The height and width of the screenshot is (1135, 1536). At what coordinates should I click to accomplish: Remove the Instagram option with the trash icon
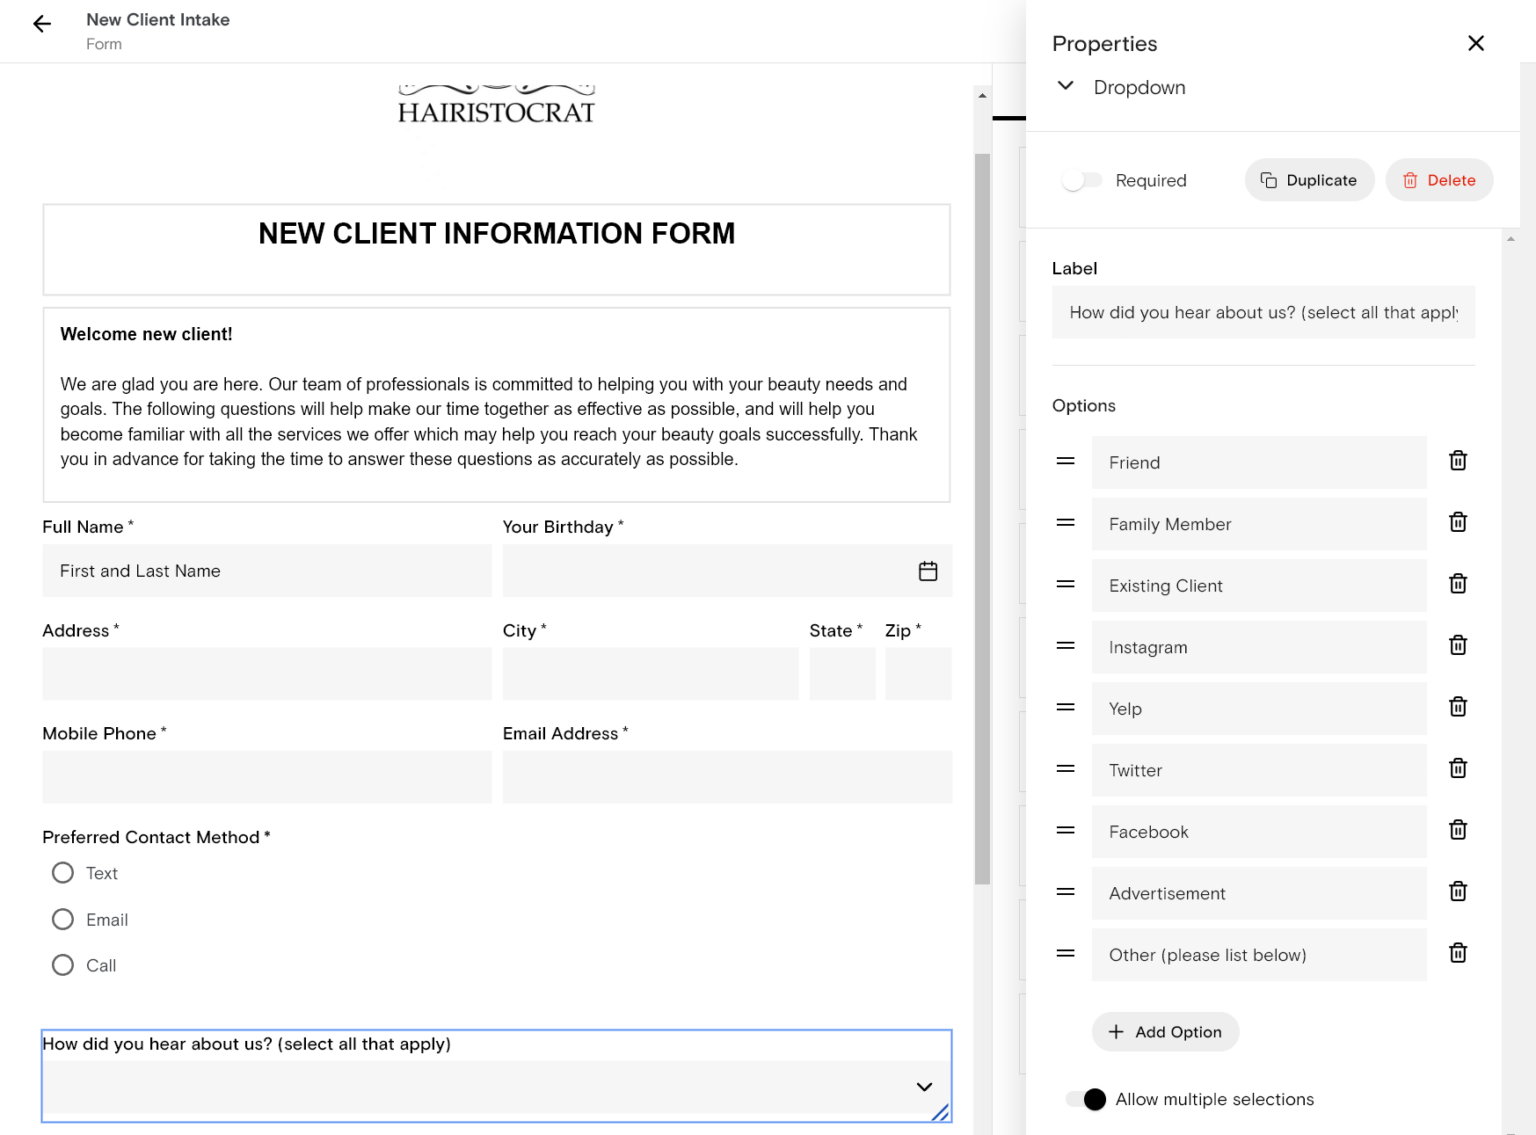click(x=1458, y=645)
